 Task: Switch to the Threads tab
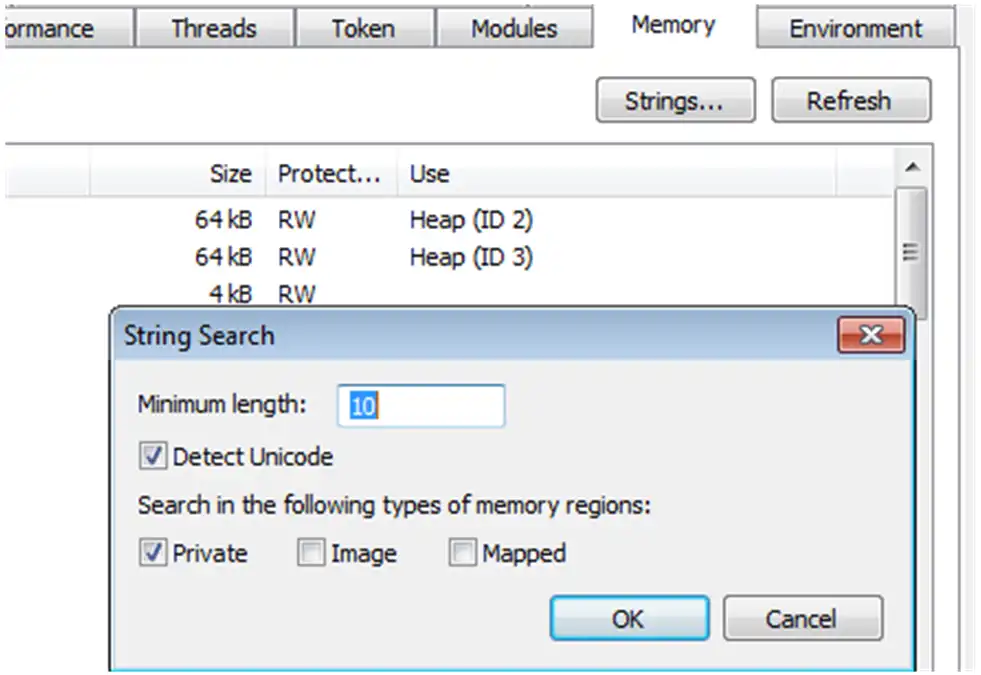(x=215, y=28)
